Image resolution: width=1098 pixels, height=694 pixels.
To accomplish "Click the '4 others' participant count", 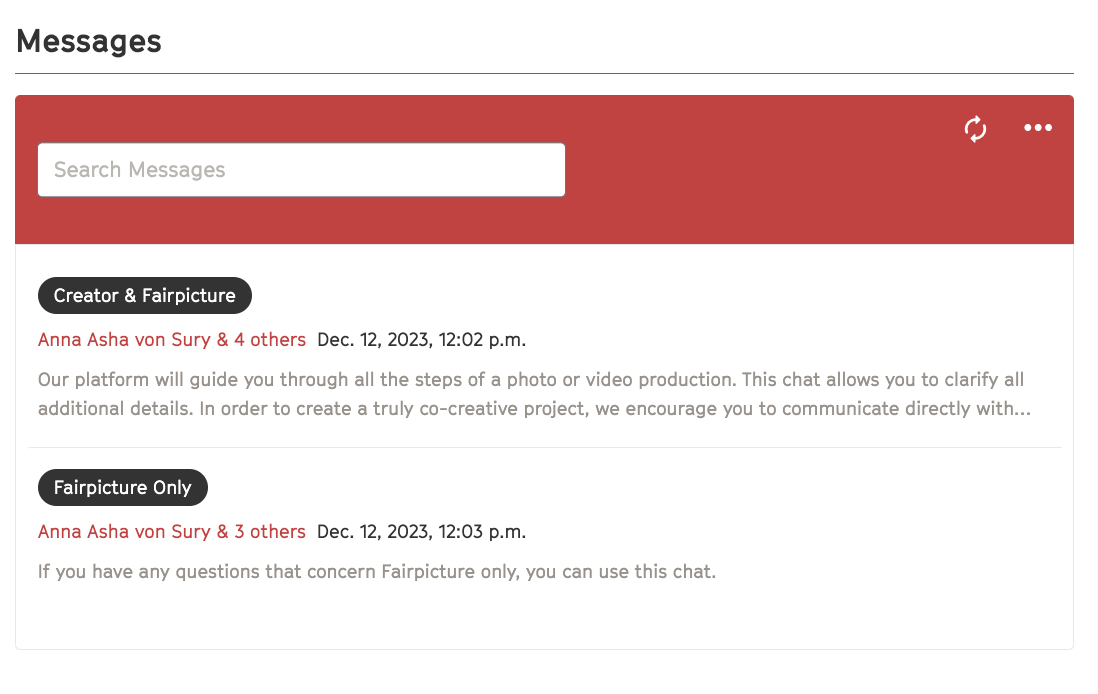I will pos(270,340).
